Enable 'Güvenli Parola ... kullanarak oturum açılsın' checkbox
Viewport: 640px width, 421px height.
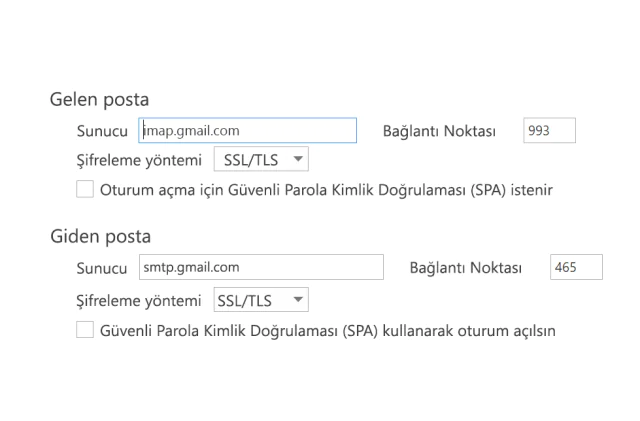coord(85,330)
